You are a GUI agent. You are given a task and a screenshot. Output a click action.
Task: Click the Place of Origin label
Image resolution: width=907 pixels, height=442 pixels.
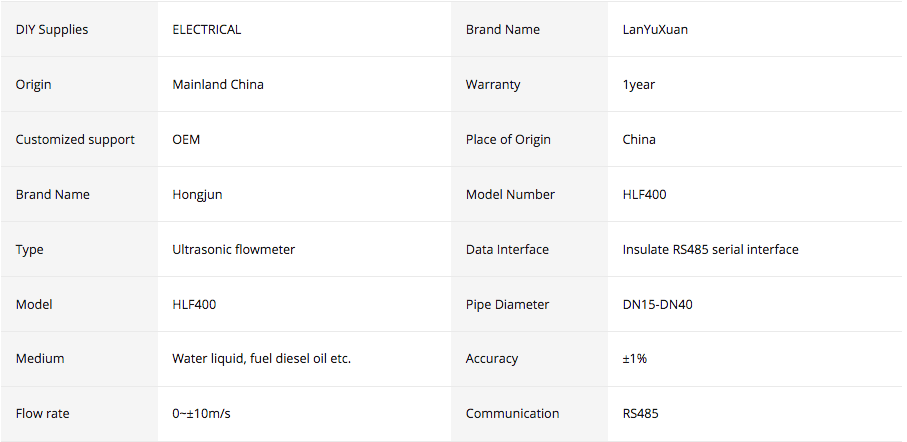[x=508, y=140]
